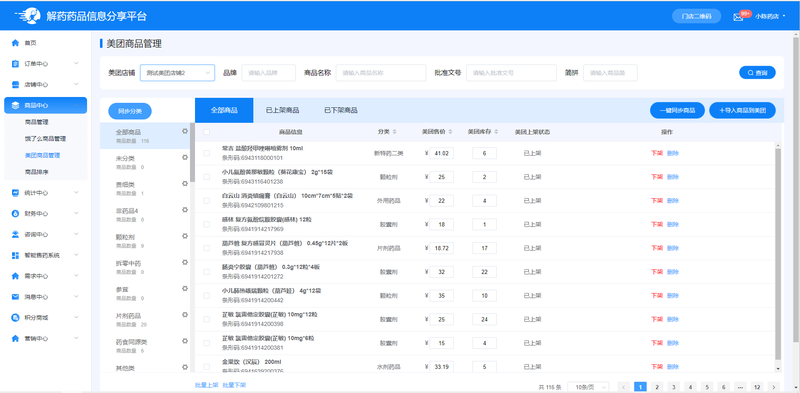Switch to the 全部商品 tab
800x393 pixels.
pos(224,110)
